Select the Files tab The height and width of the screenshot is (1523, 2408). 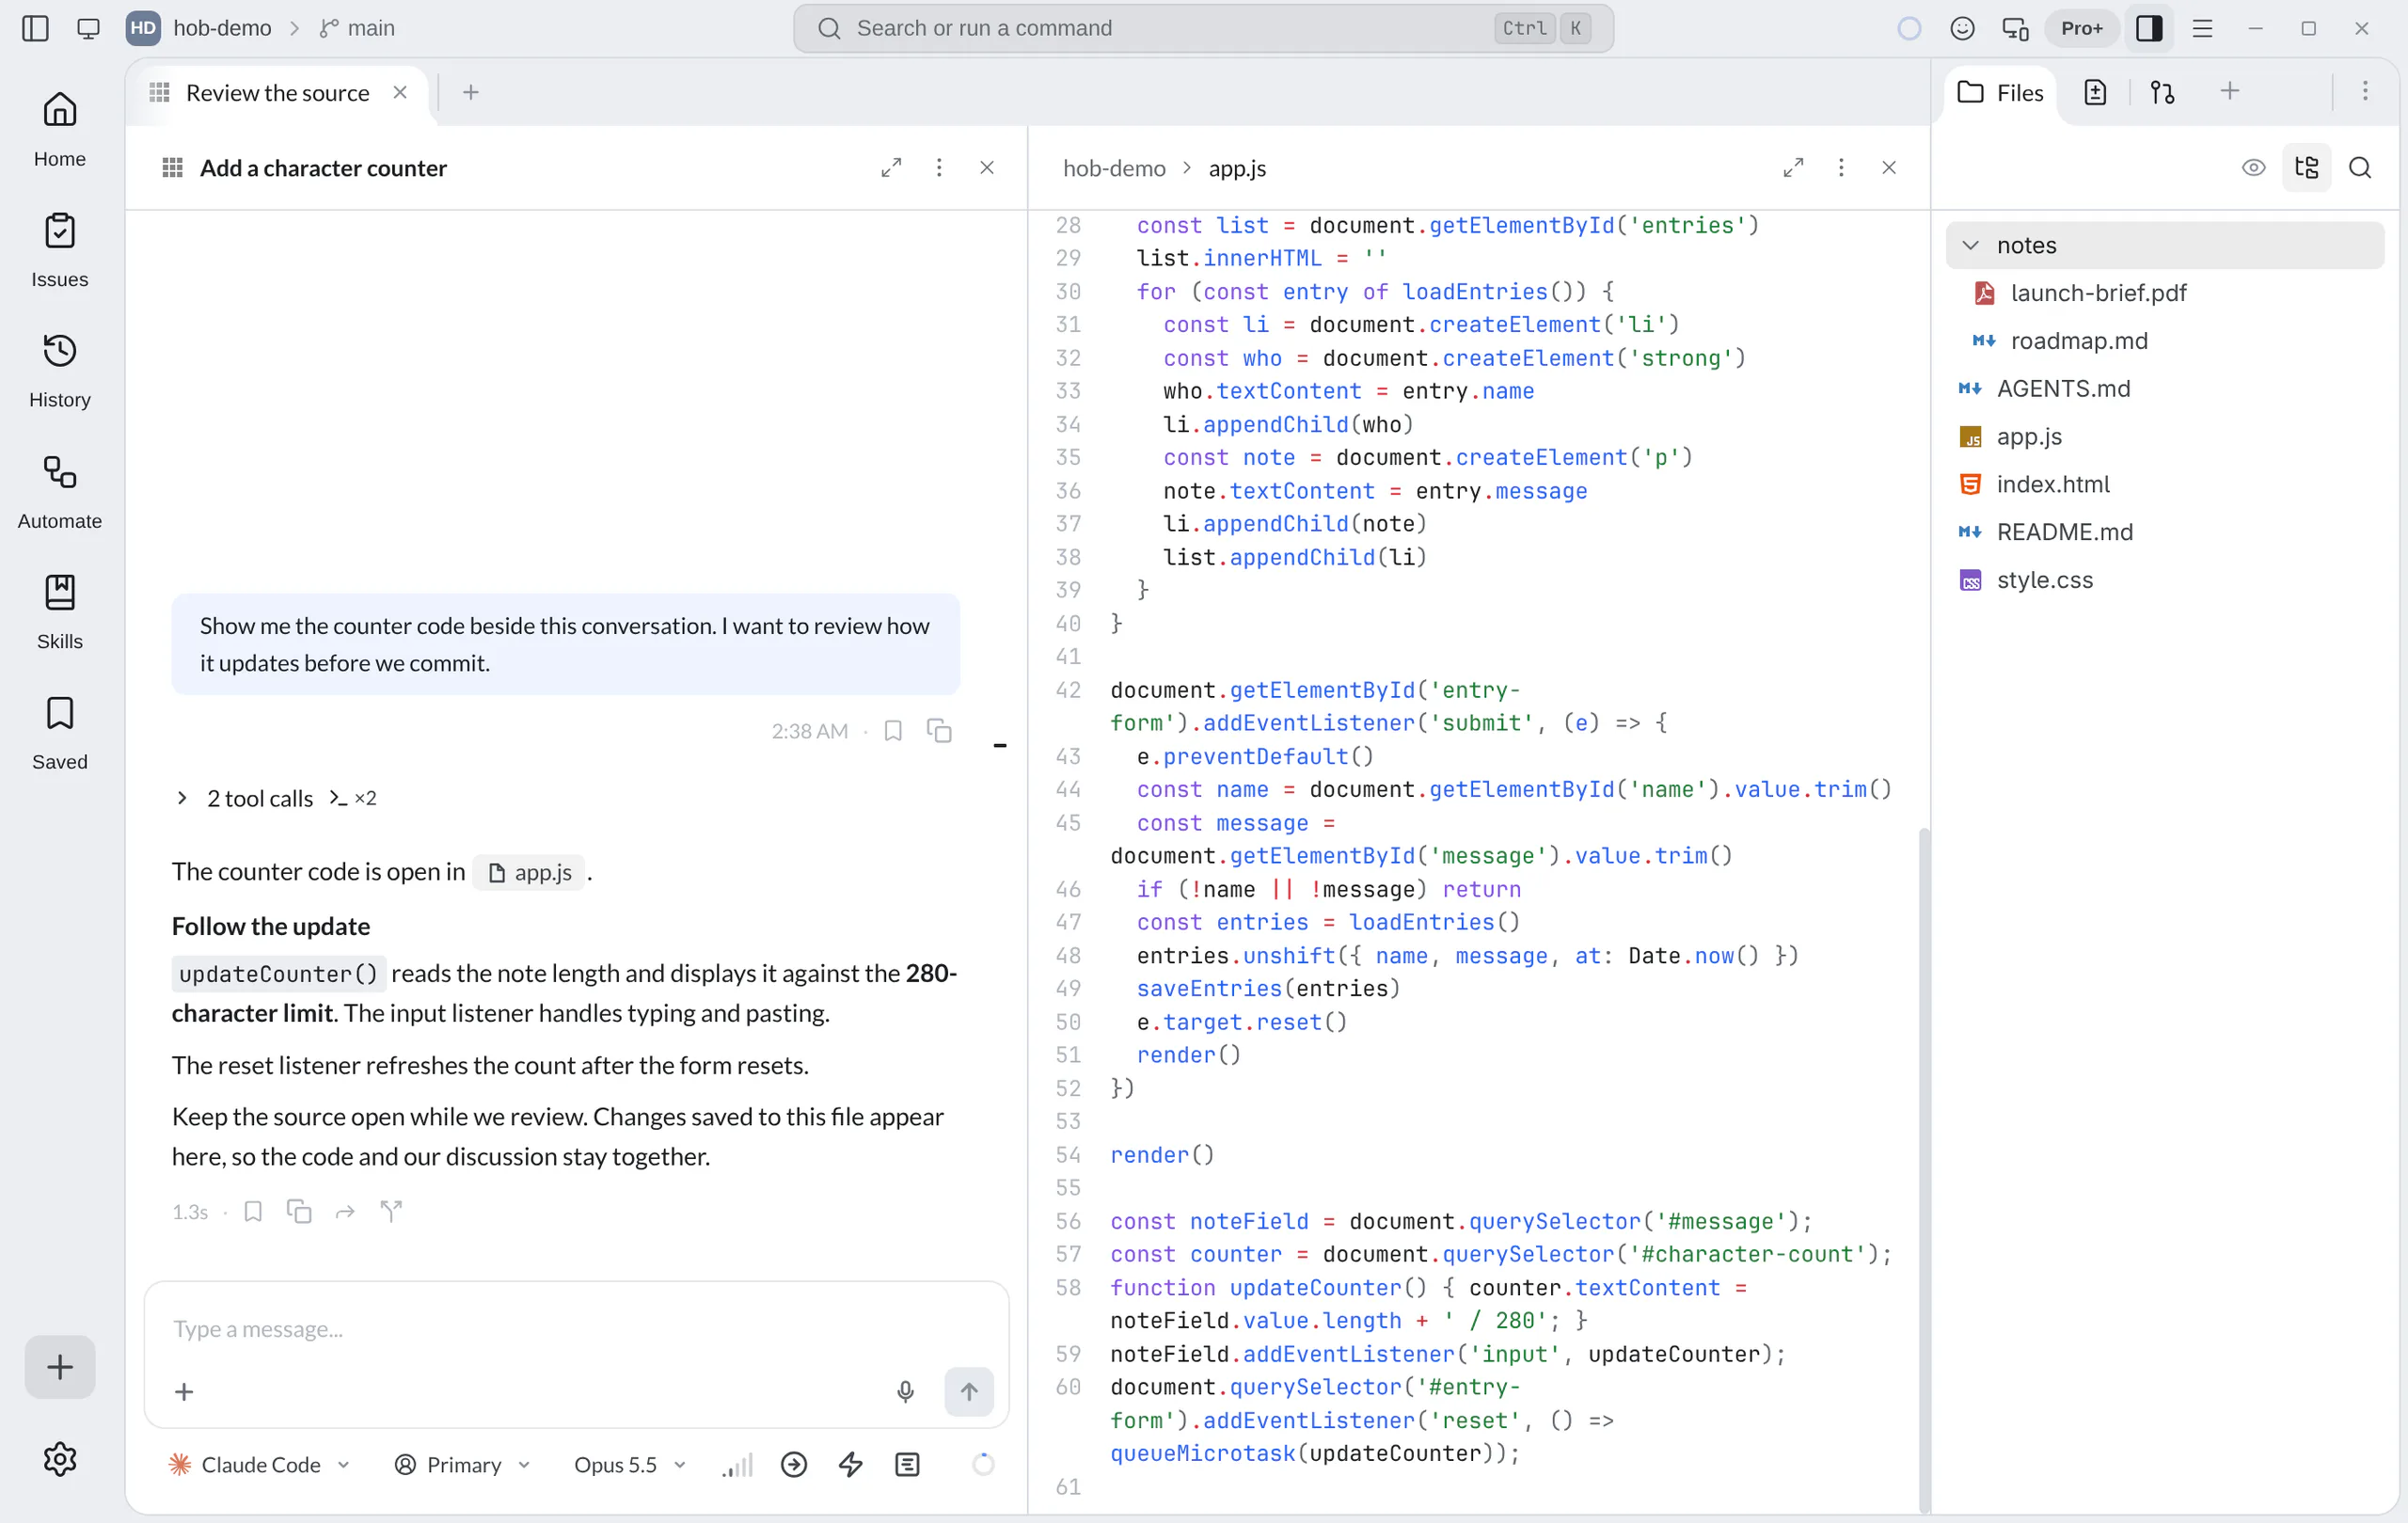pos(2001,93)
